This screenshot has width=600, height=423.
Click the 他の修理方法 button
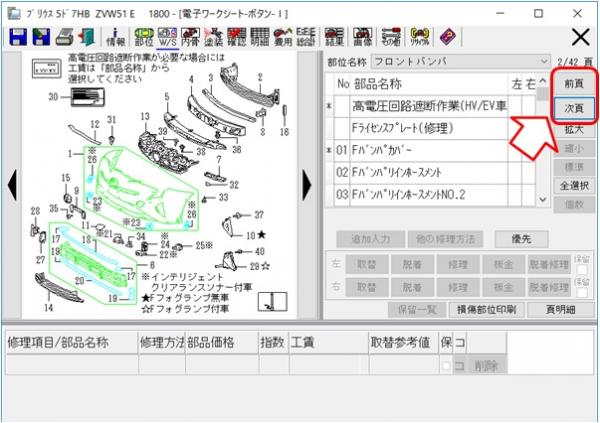445,239
